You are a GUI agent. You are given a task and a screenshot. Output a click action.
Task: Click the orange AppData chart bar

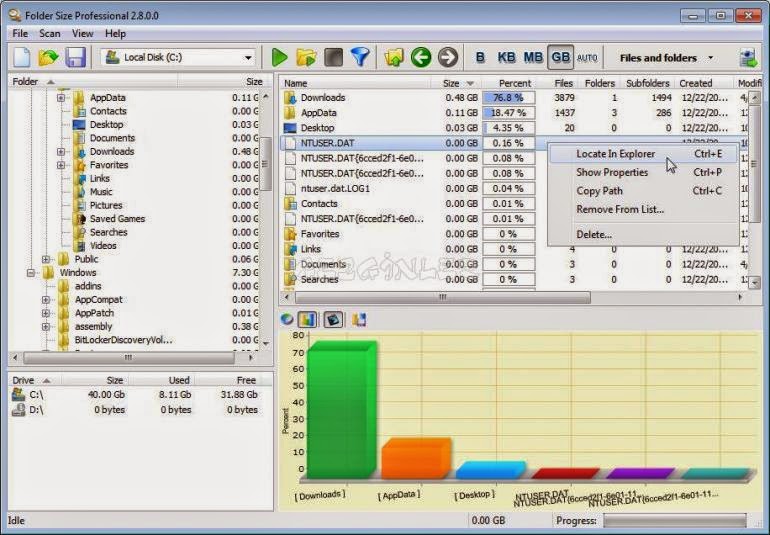click(416, 458)
